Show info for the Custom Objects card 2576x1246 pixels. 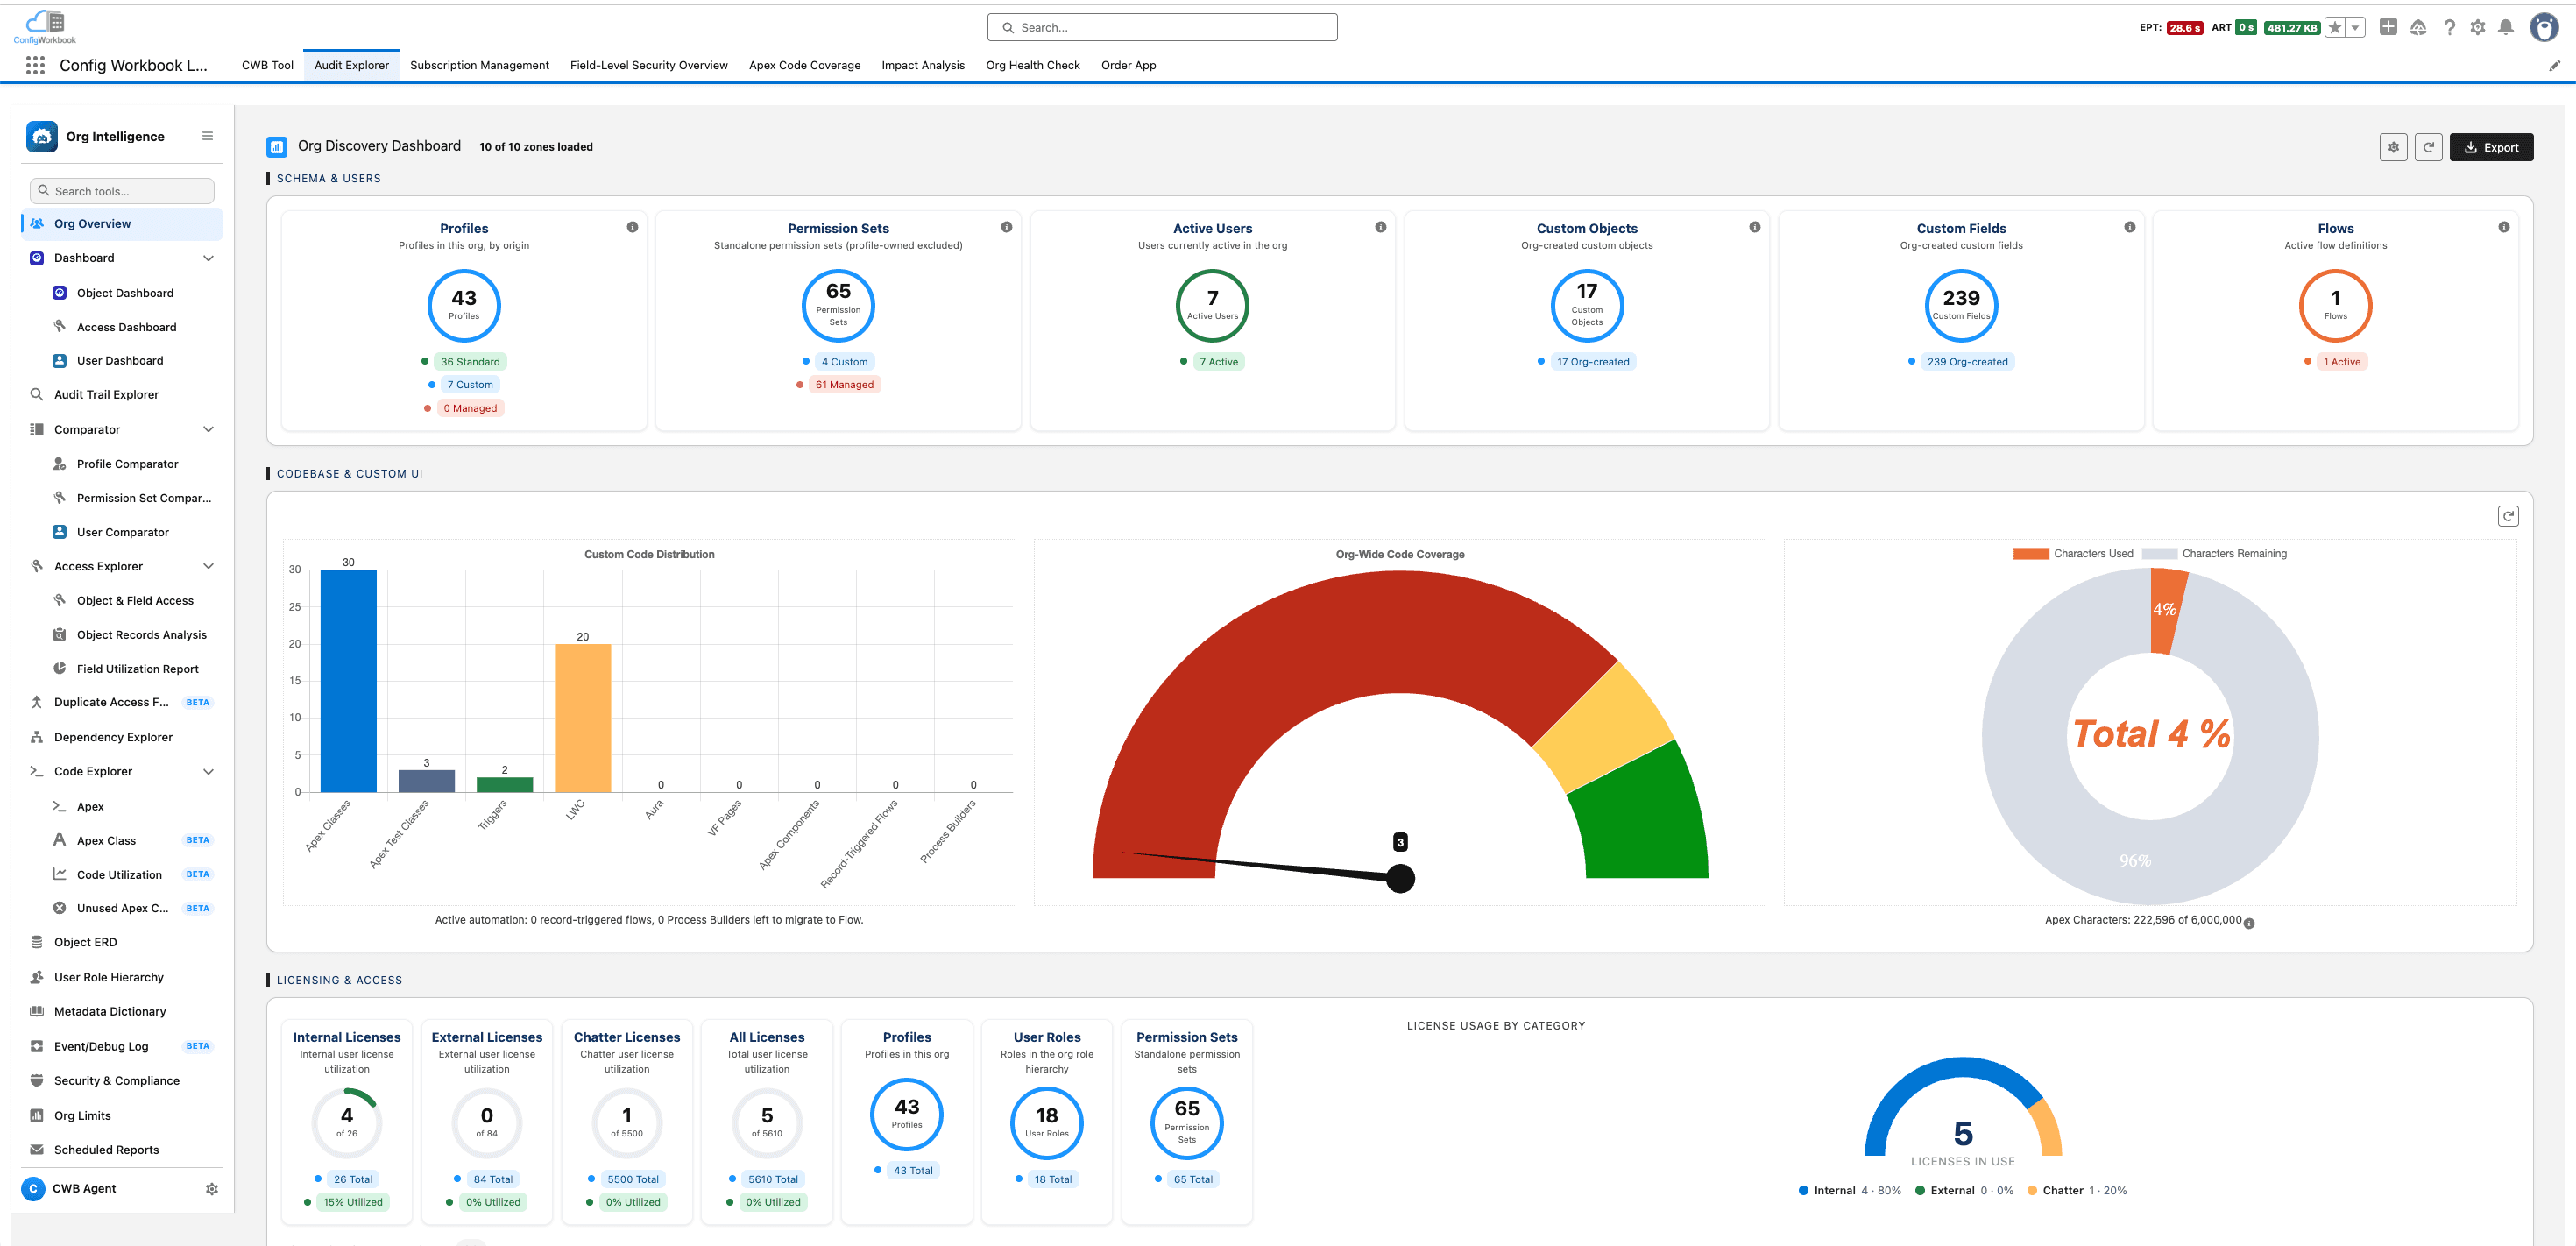(1754, 227)
